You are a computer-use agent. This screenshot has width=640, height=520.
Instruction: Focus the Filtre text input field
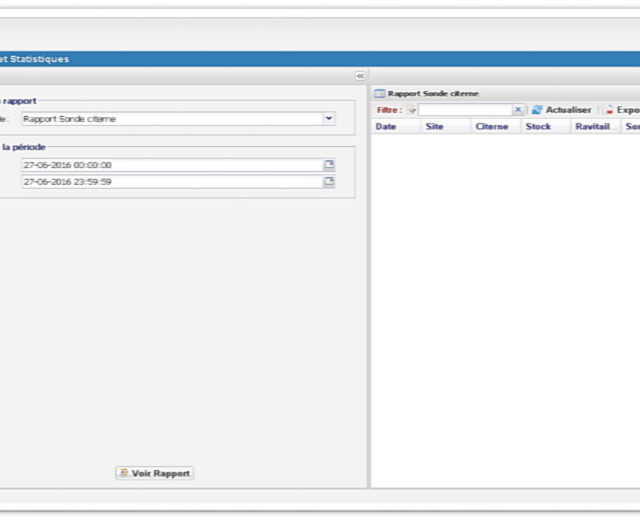coord(465,110)
